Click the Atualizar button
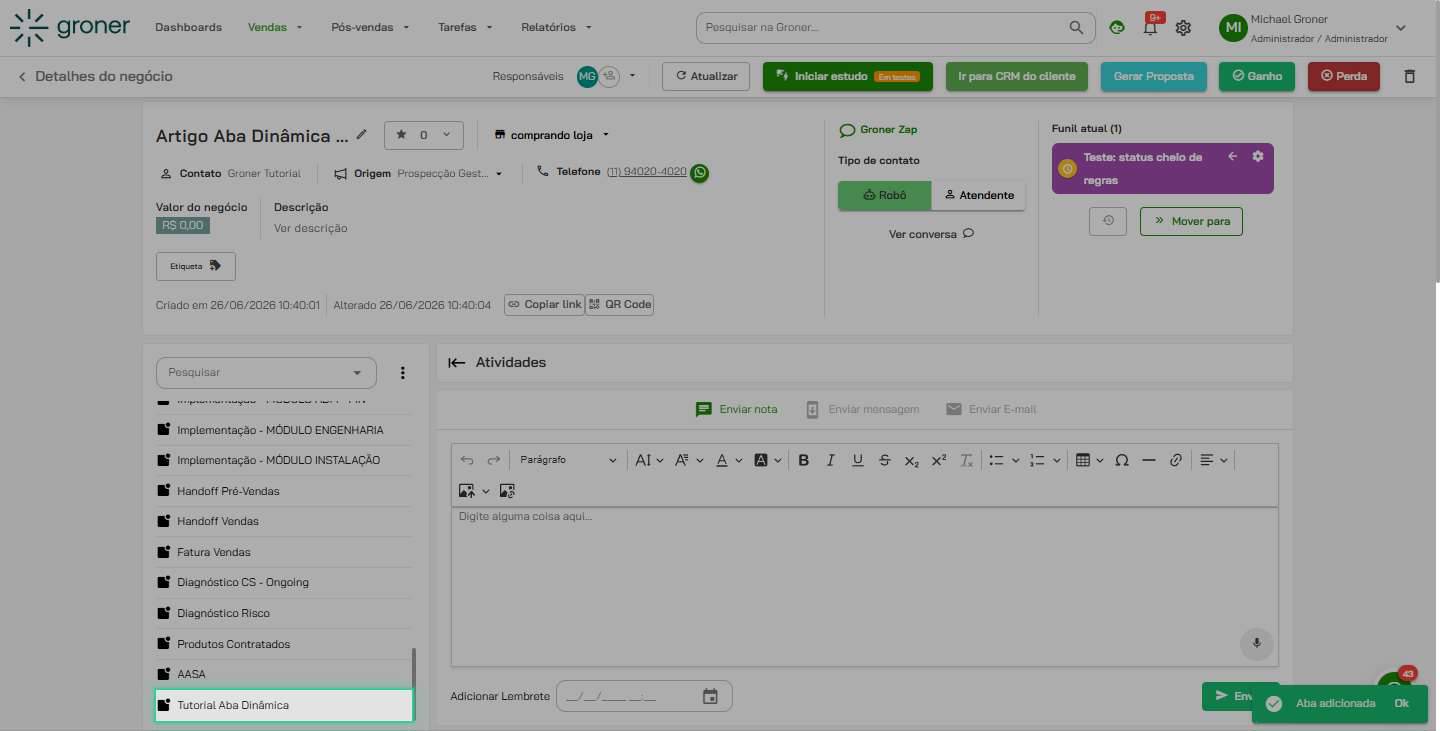1440x731 pixels. [x=706, y=76]
